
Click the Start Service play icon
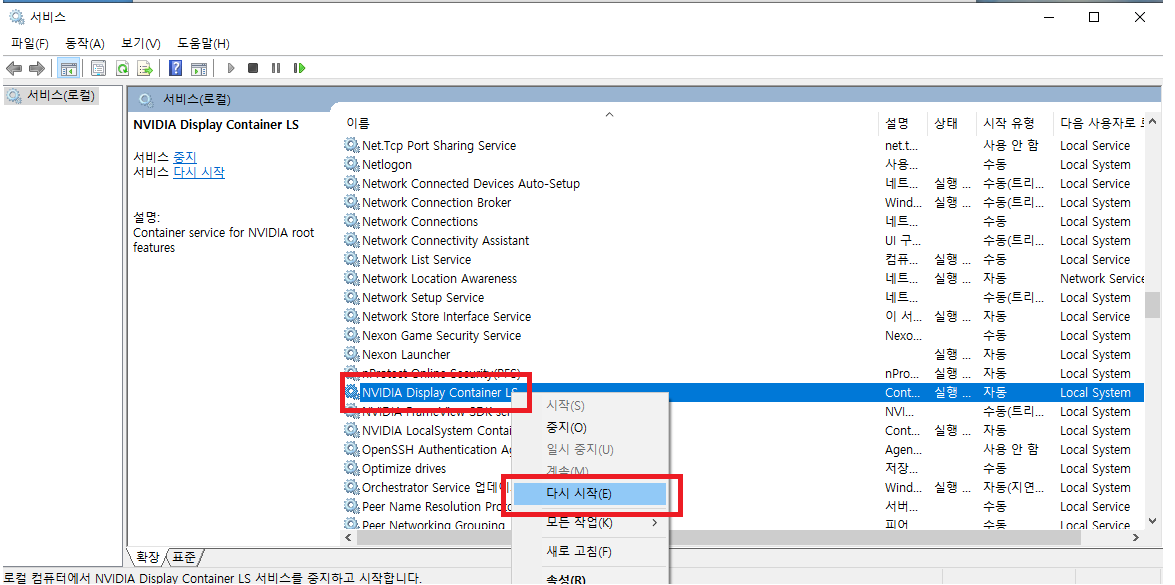(231, 68)
